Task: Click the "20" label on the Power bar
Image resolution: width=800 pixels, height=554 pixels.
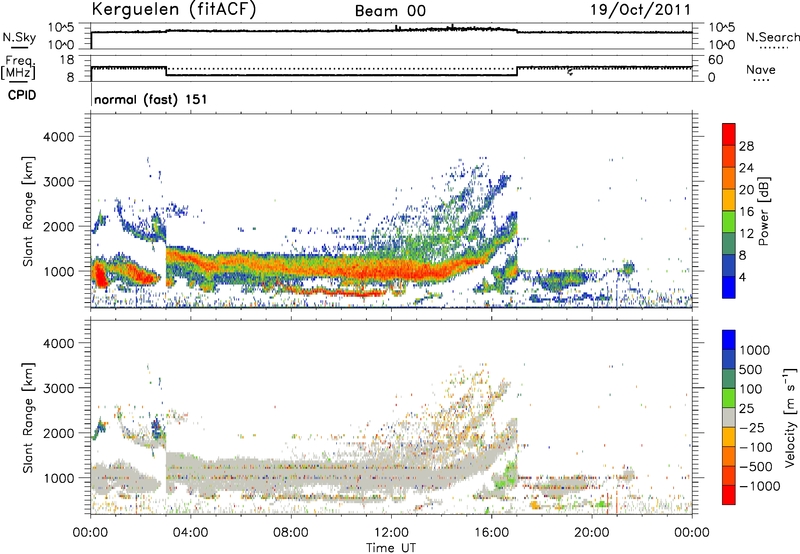Action: tap(746, 190)
